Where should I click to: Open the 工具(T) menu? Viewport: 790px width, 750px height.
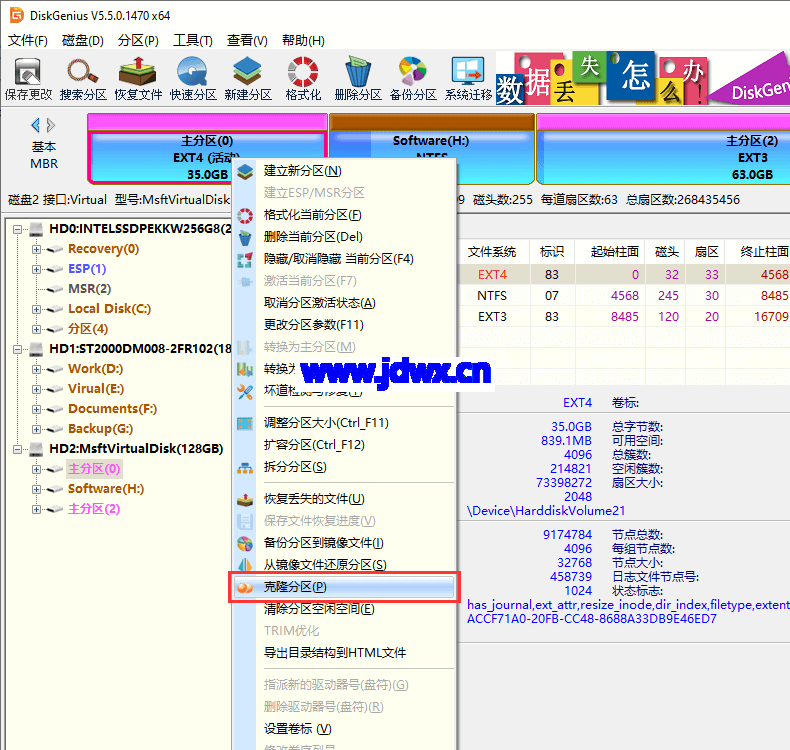pyautogui.click(x=193, y=40)
